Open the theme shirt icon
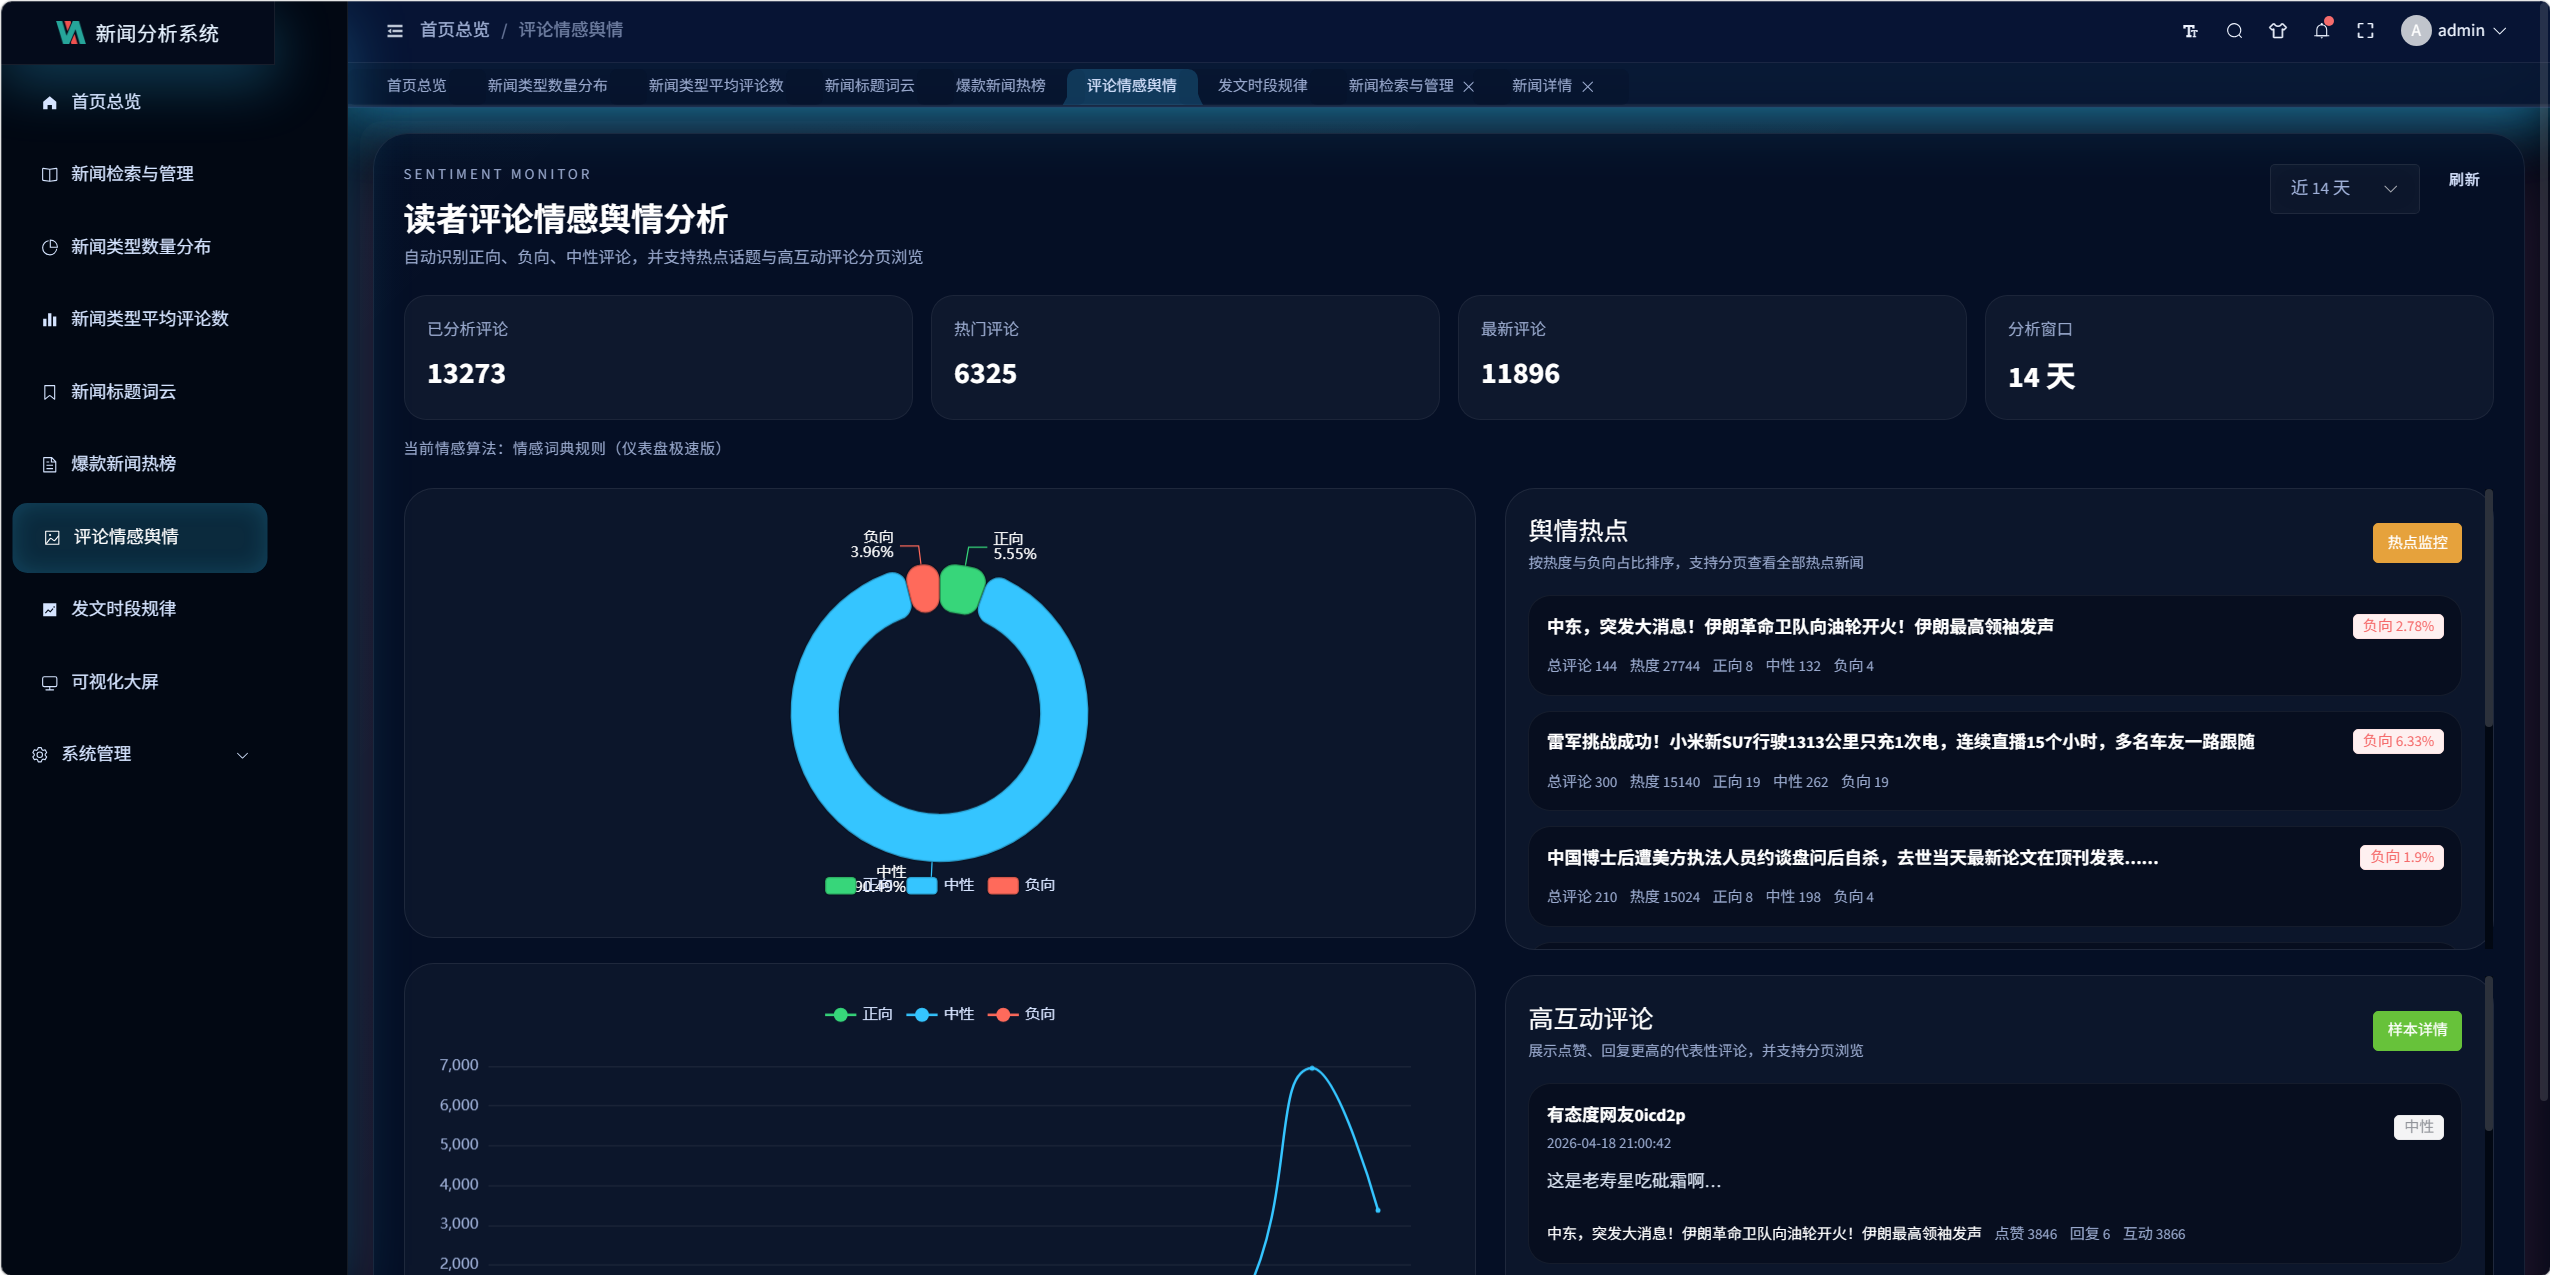Screen dimensions: 2550x1275 click(2278, 31)
